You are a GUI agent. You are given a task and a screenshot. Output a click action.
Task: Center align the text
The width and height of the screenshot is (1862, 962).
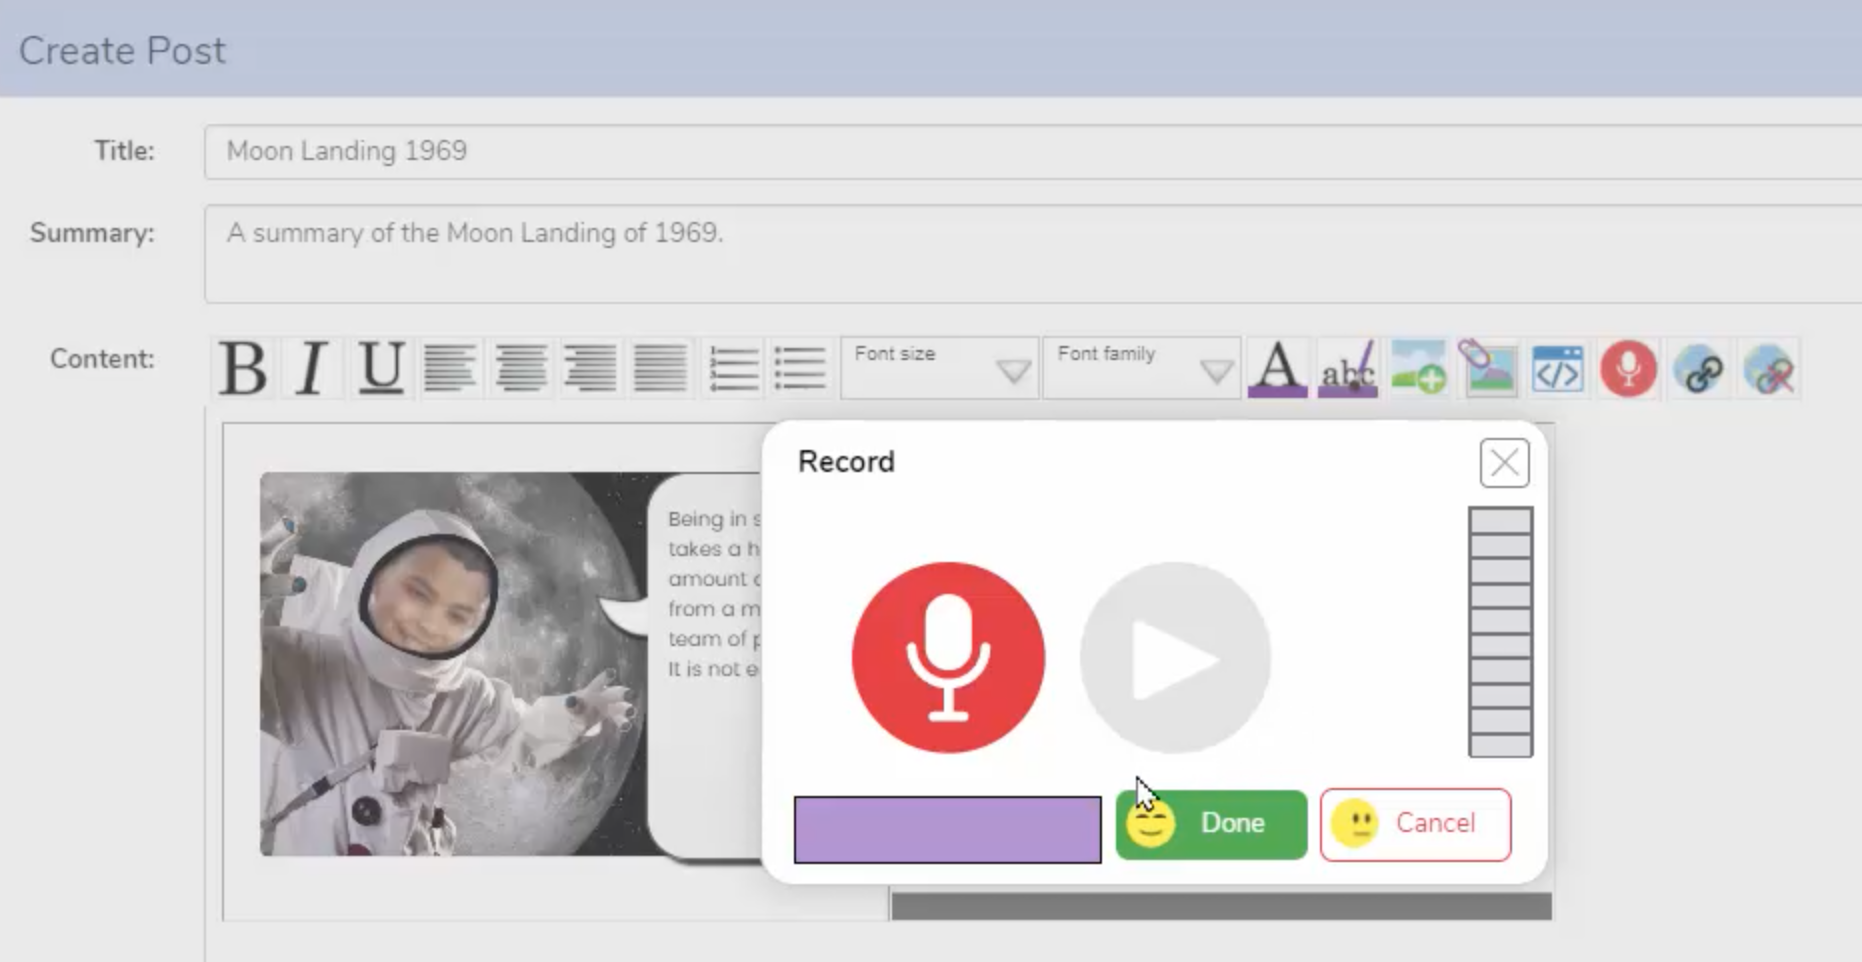pos(520,369)
